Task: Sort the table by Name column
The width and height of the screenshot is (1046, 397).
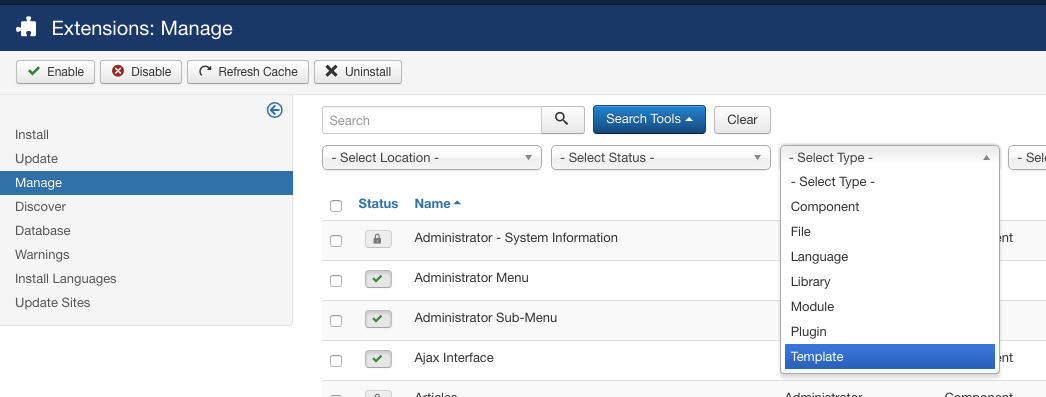Action: pos(437,204)
